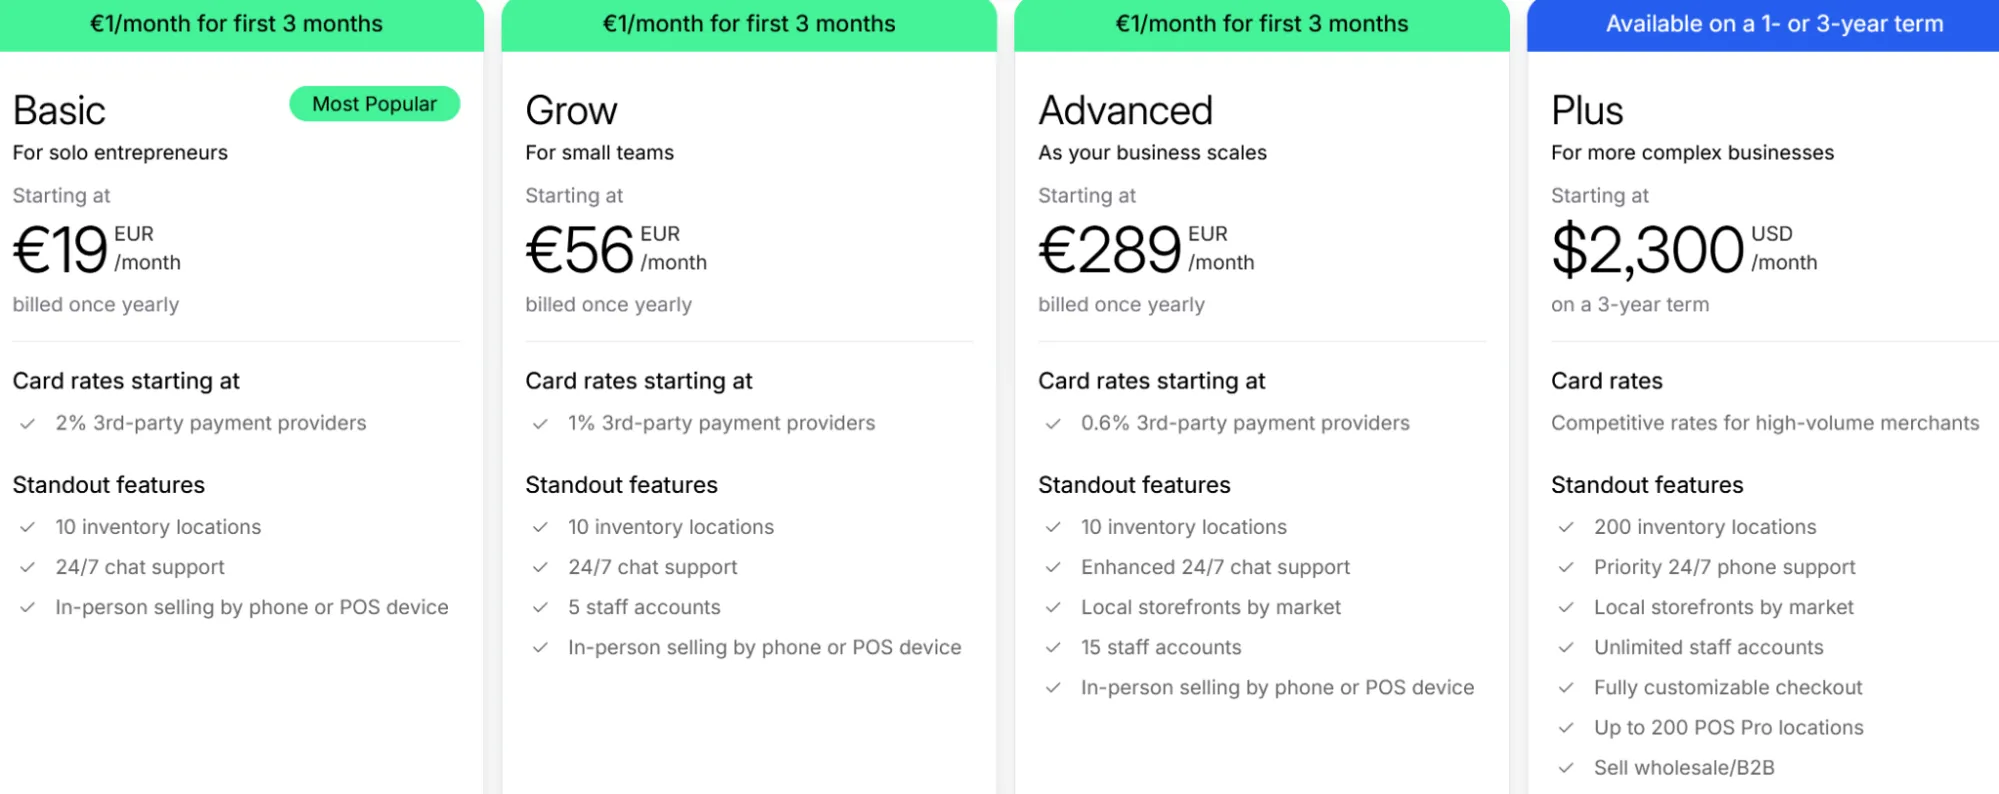Click "Enhanced 24/7 chat support" in Advanced
The width and height of the screenshot is (1999, 794).
(1215, 567)
